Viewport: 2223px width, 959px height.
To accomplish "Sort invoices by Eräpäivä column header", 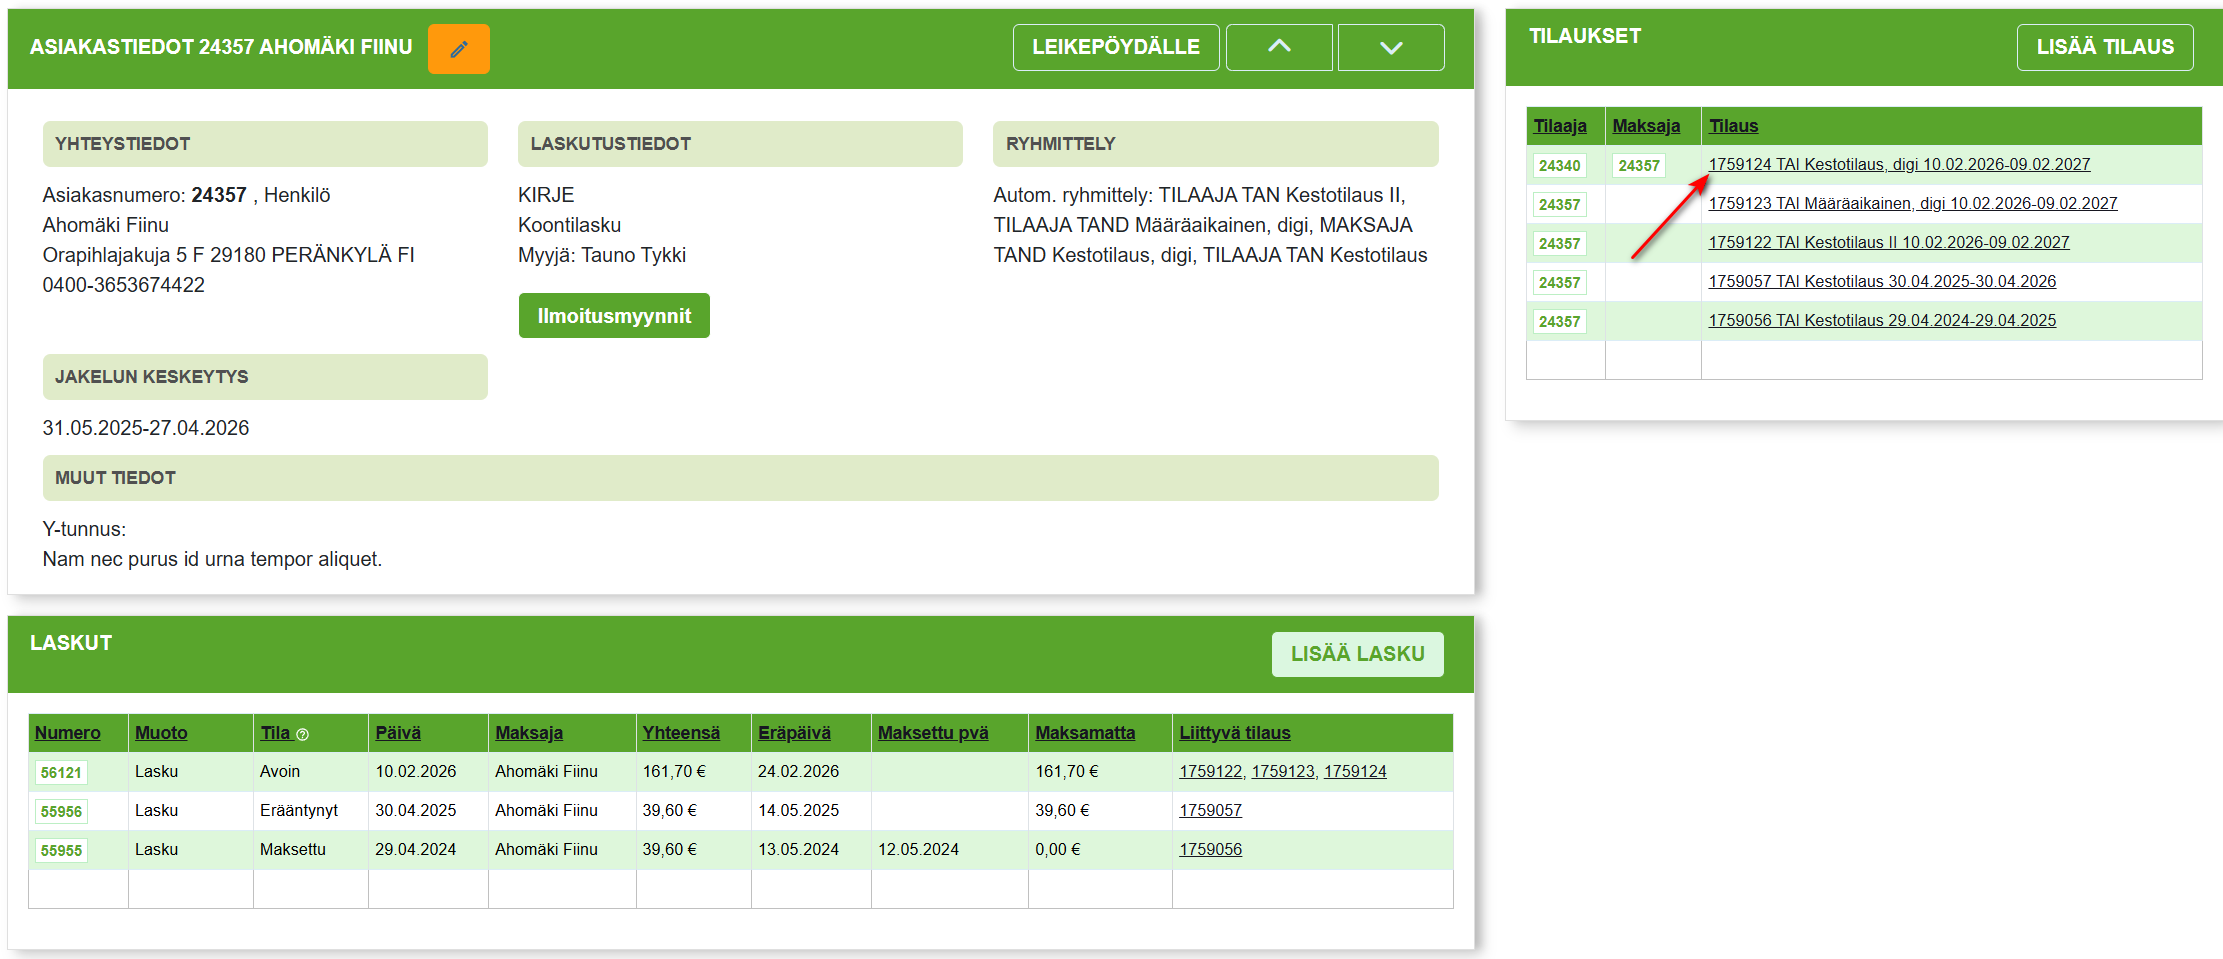I will (x=793, y=733).
